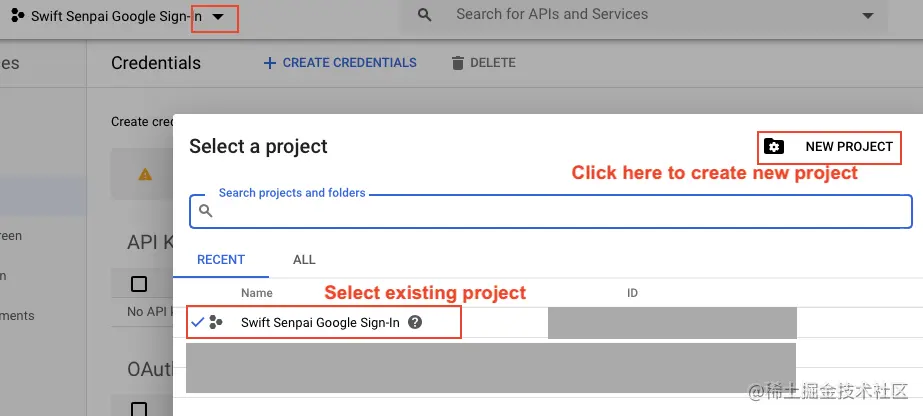Click the magnifier icon in project search field
This screenshot has height=416, width=923.
(206, 211)
